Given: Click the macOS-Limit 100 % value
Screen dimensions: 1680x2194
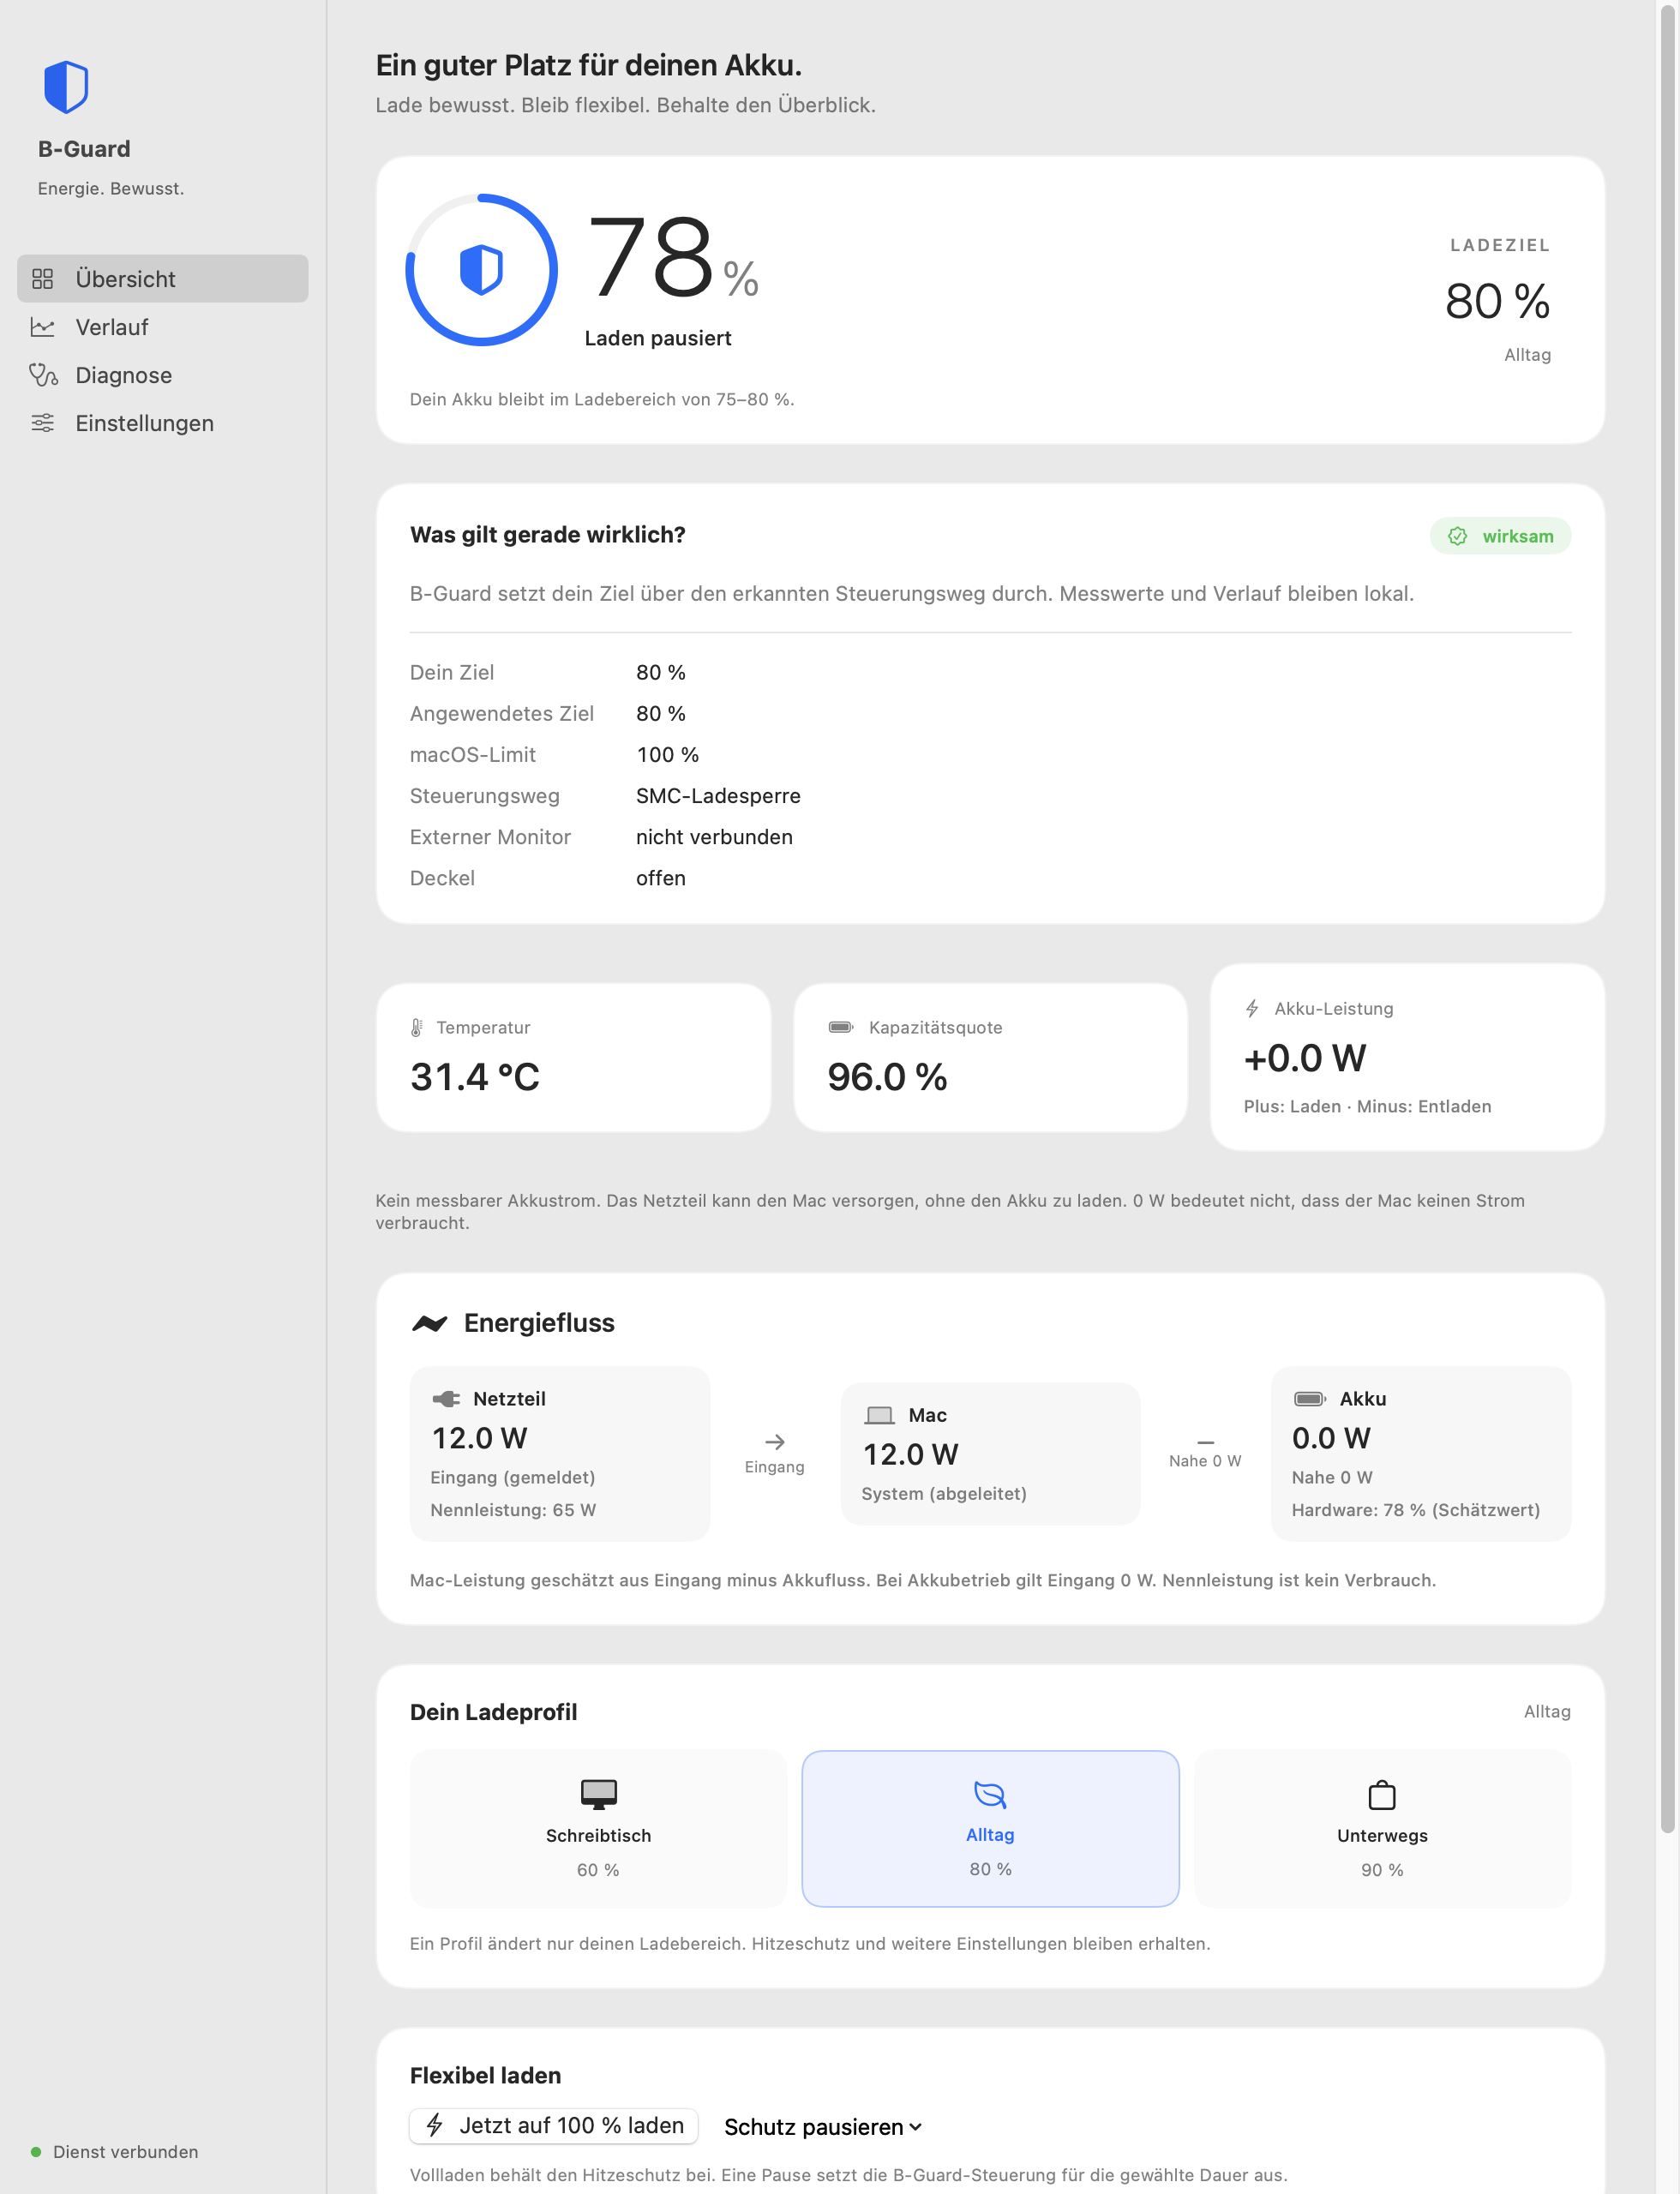Looking at the screenshot, I should [x=668, y=755].
